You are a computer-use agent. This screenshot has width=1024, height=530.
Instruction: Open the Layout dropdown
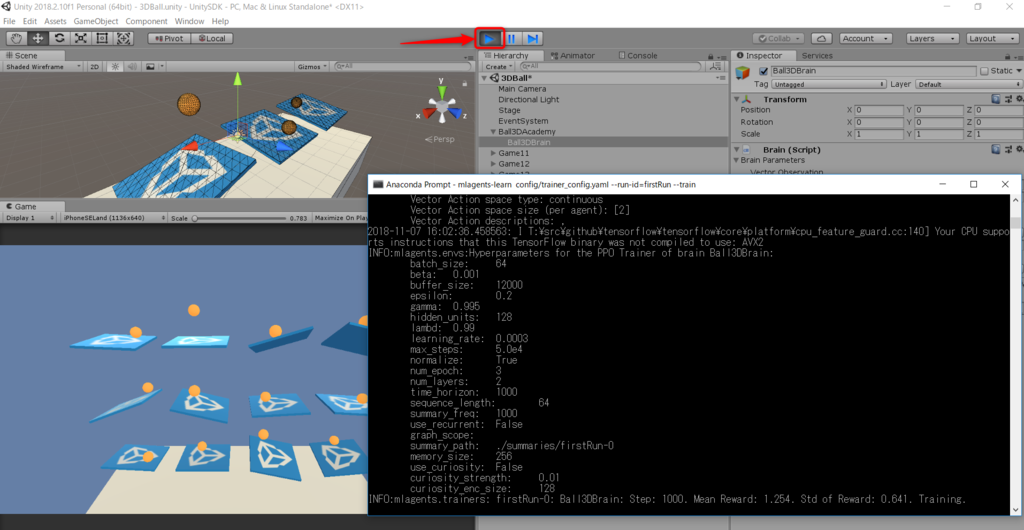click(991, 39)
